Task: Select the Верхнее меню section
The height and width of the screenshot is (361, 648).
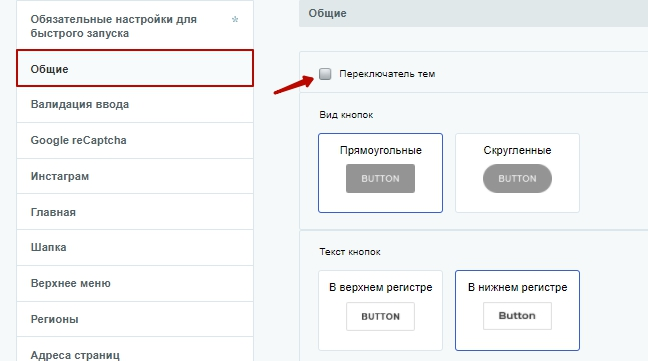Action: click(x=135, y=283)
